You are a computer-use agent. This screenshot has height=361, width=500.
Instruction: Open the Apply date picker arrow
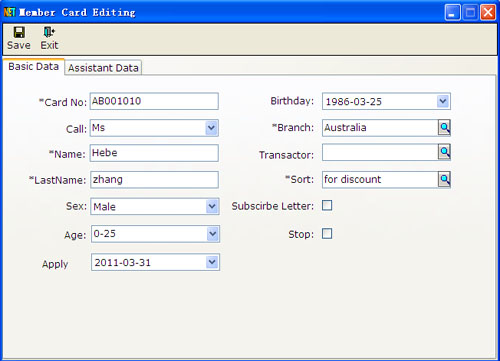coord(212,262)
